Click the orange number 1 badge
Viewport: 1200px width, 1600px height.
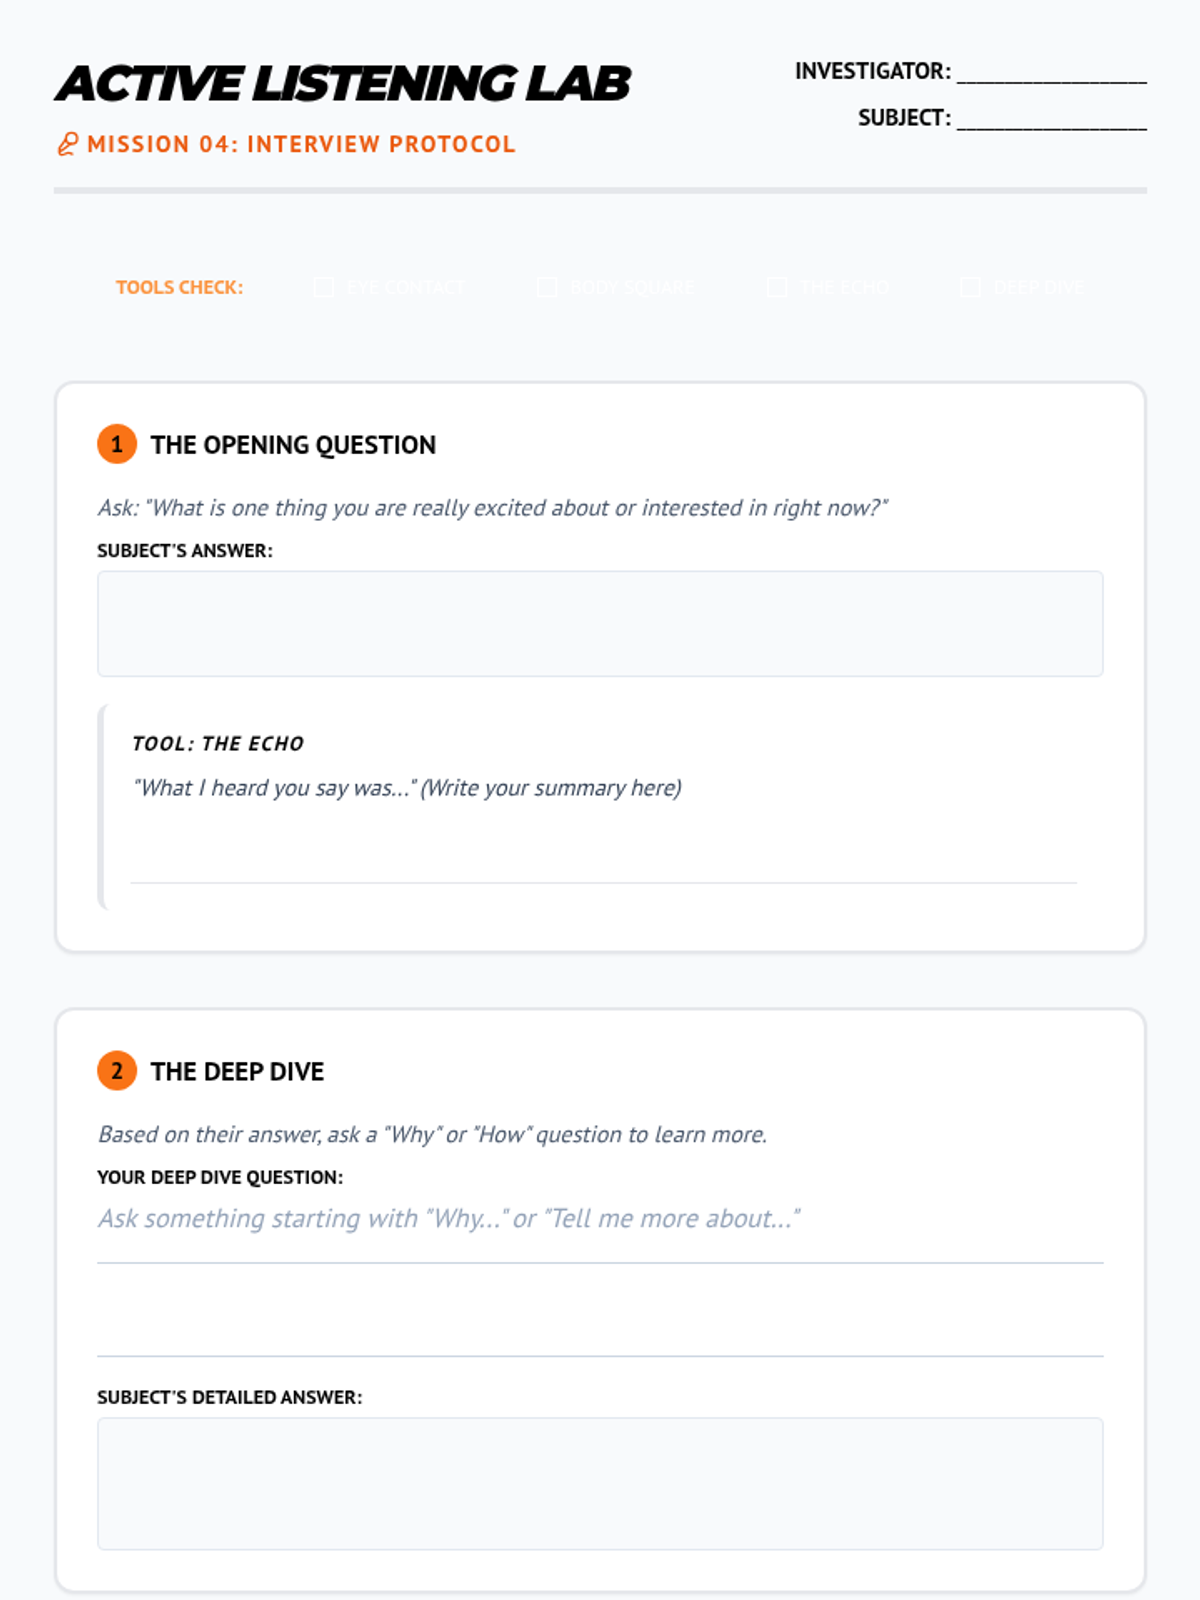[117, 444]
